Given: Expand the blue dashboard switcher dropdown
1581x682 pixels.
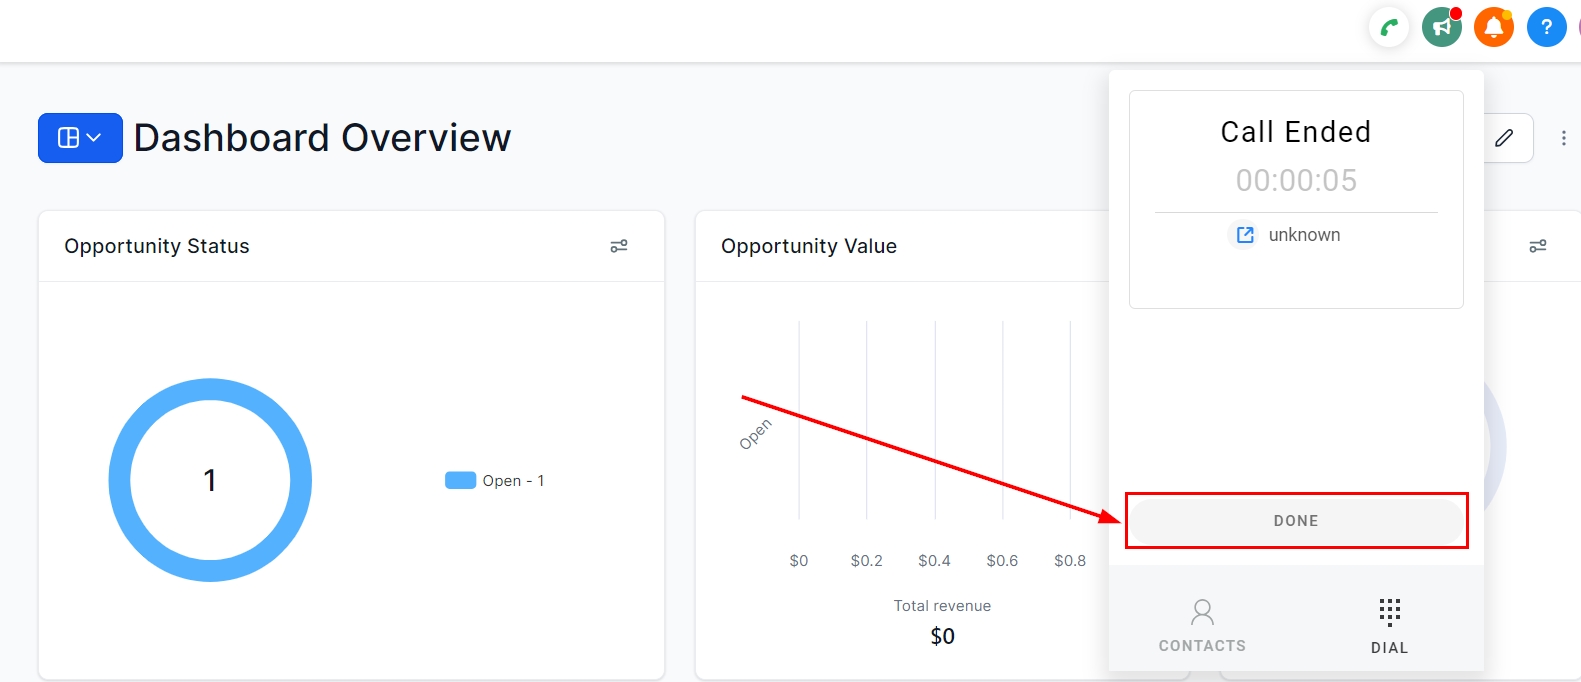Looking at the screenshot, I should 80,138.
